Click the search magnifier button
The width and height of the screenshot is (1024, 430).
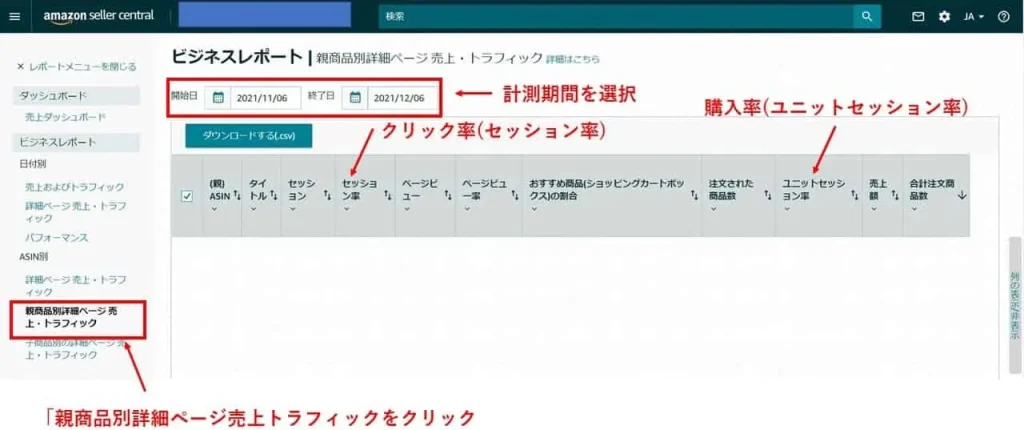pyautogui.click(x=867, y=17)
